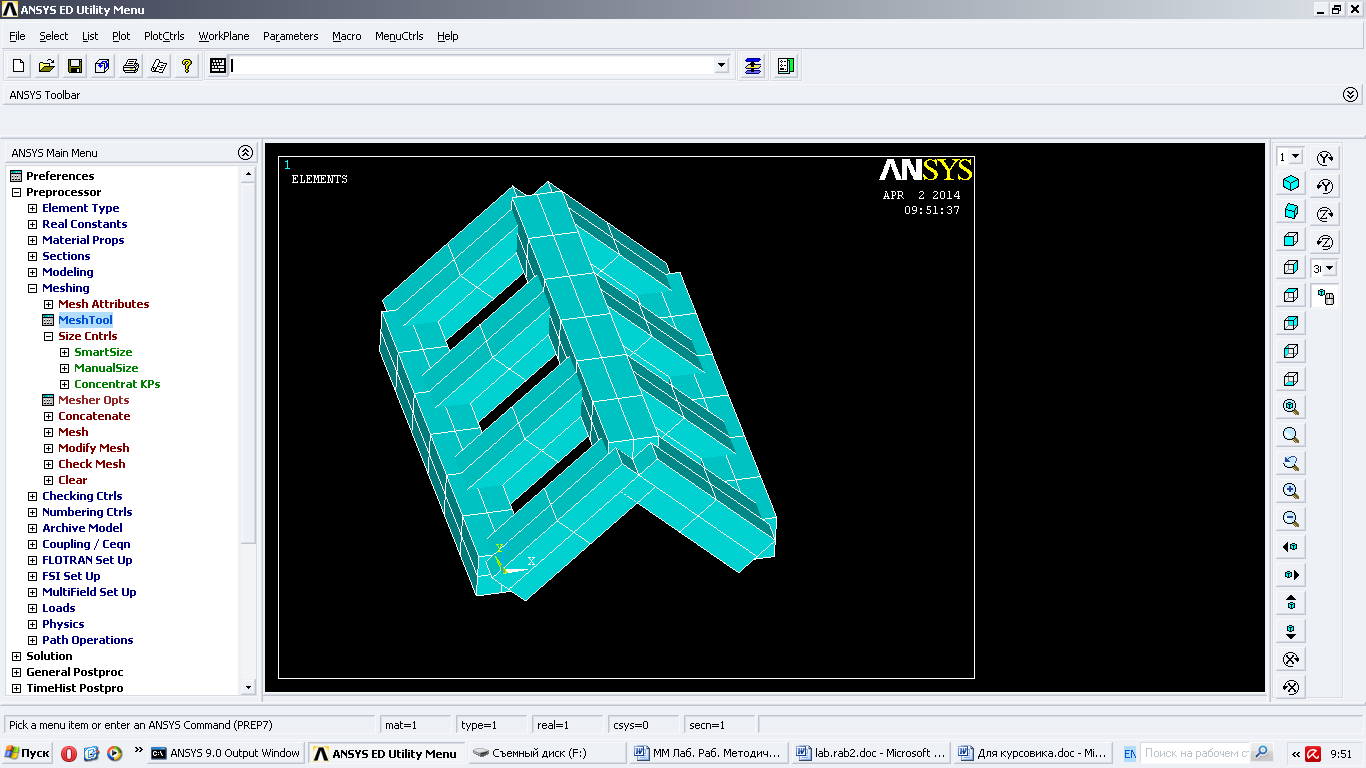Open Mesher Opts dialog

(93, 400)
